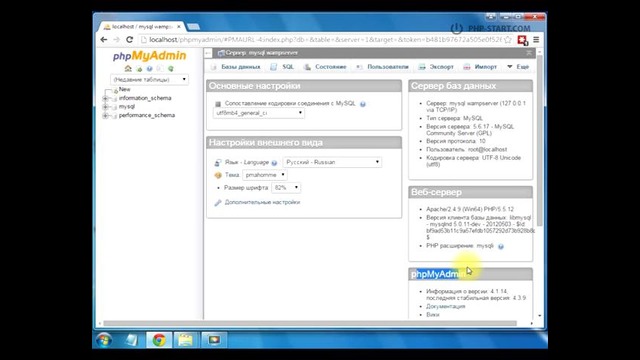Click the vertical page scrollbar
The height and width of the screenshot is (360, 640).
tap(540, 139)
